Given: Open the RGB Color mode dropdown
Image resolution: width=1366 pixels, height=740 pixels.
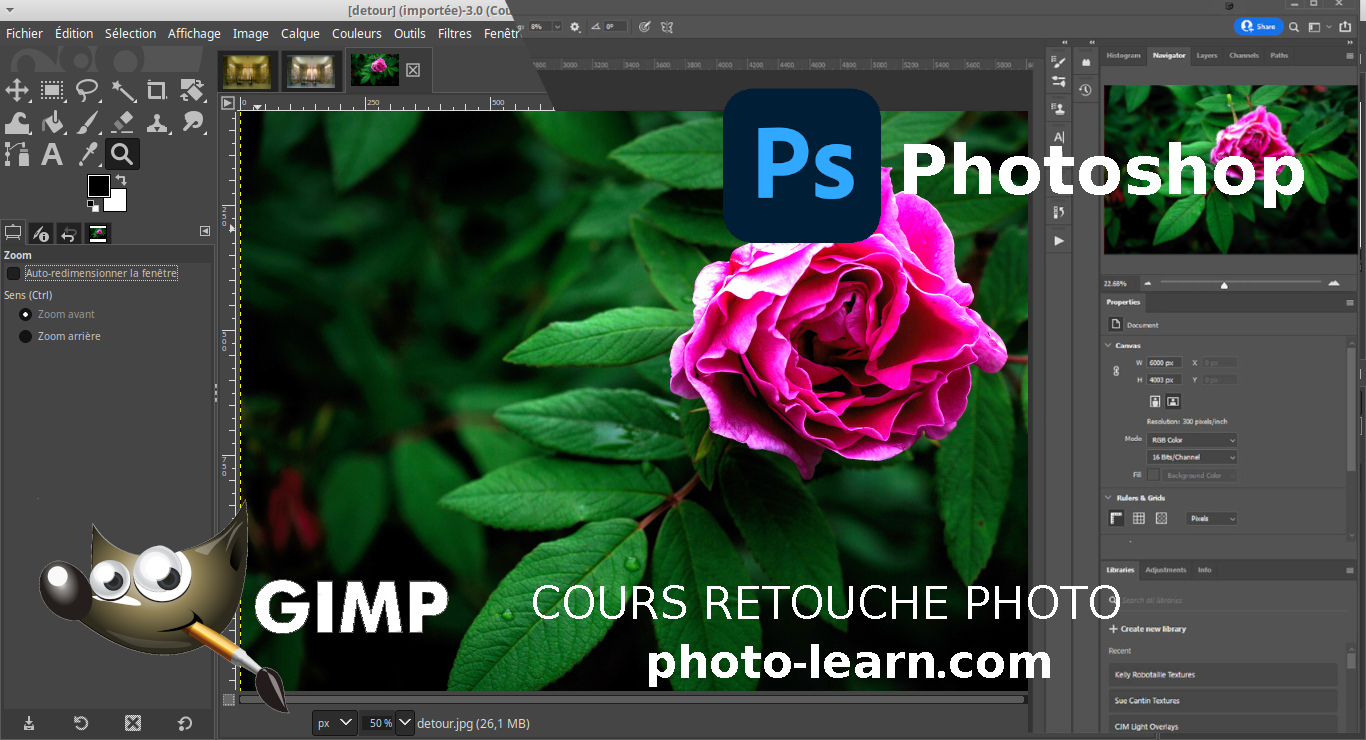Looking at the screenshot, I should (1192, 440).
